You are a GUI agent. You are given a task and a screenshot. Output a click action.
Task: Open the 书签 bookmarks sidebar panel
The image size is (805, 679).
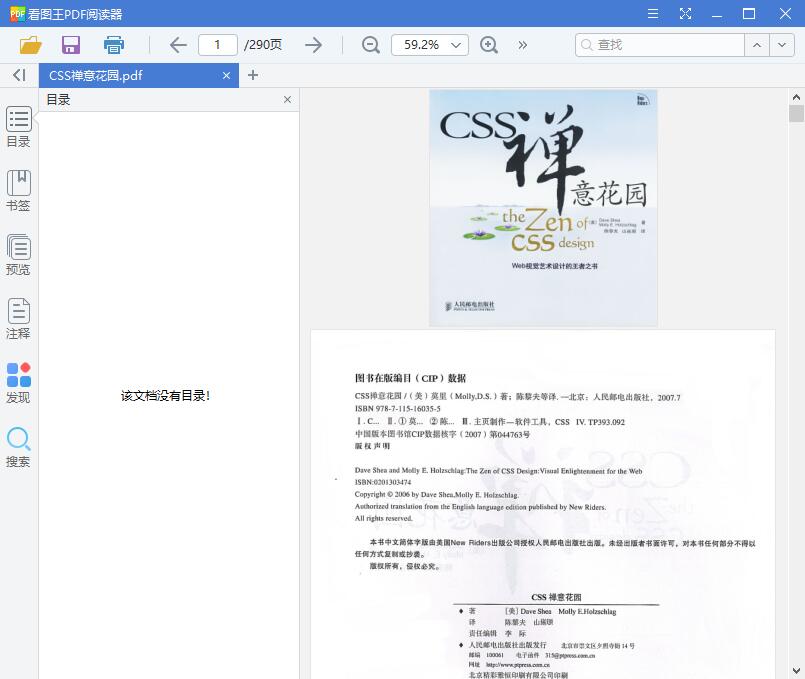pos(18,191)
